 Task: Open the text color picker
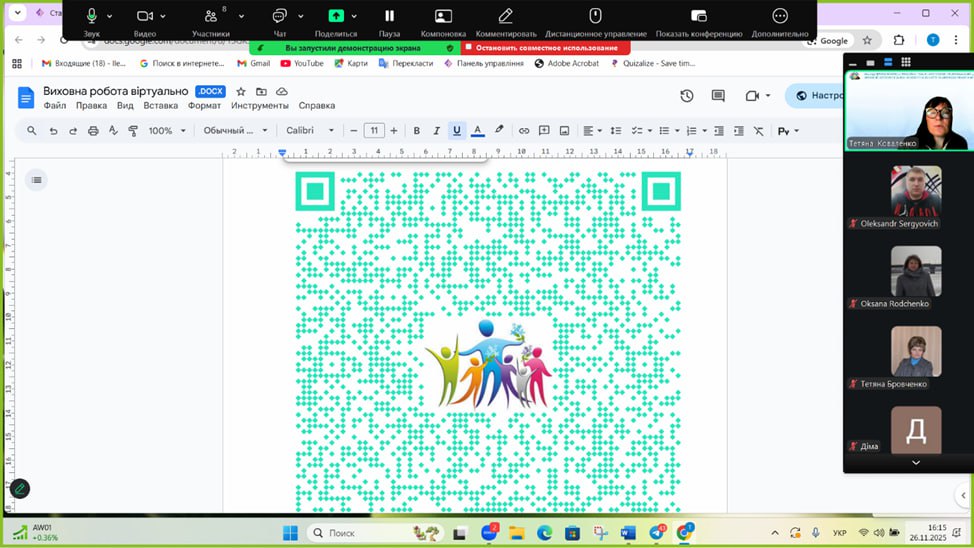(x=477, y=131)
